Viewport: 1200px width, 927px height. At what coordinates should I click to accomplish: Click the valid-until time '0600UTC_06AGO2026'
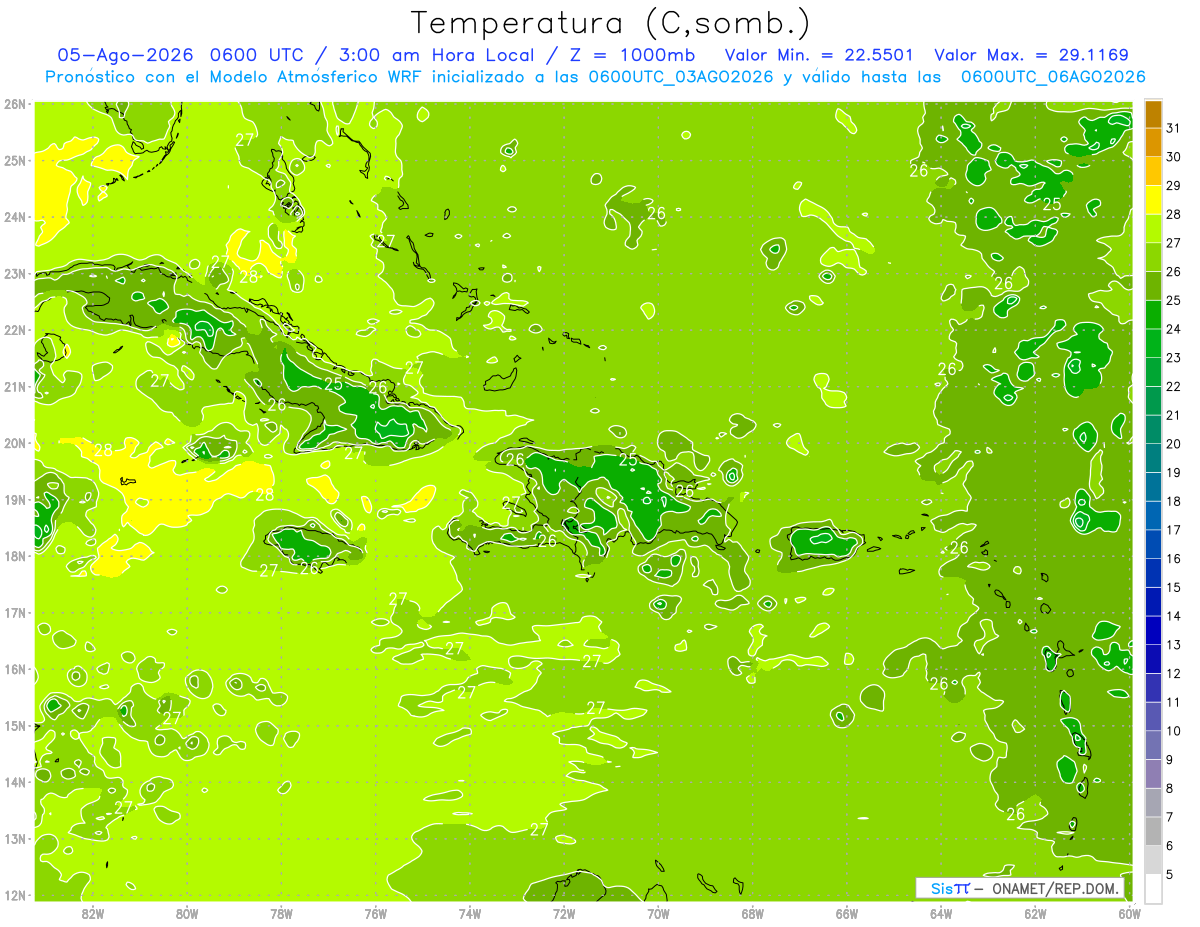(x=1053, y=77)
